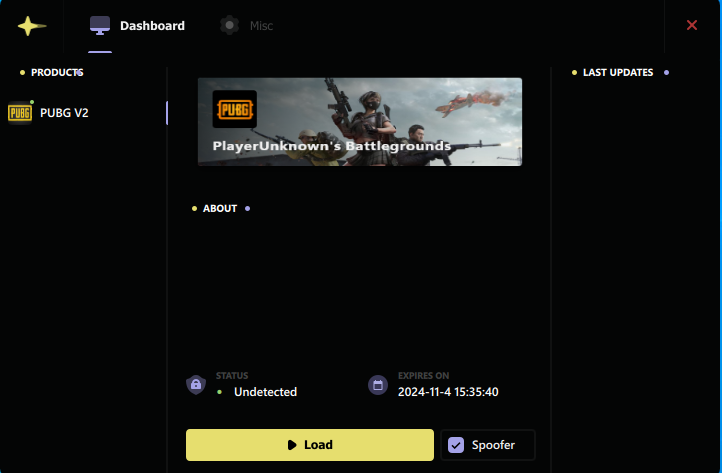Switch to the Dashboard tab label
722x473 pixels.
[x=152, y=26]
